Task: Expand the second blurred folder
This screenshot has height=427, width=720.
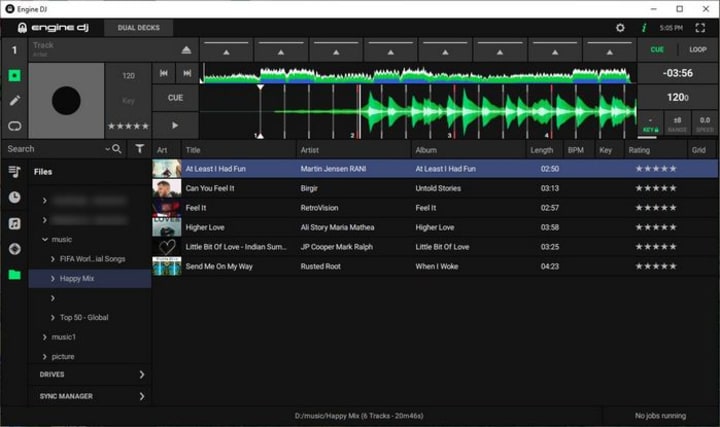Action: coord(45,220)
